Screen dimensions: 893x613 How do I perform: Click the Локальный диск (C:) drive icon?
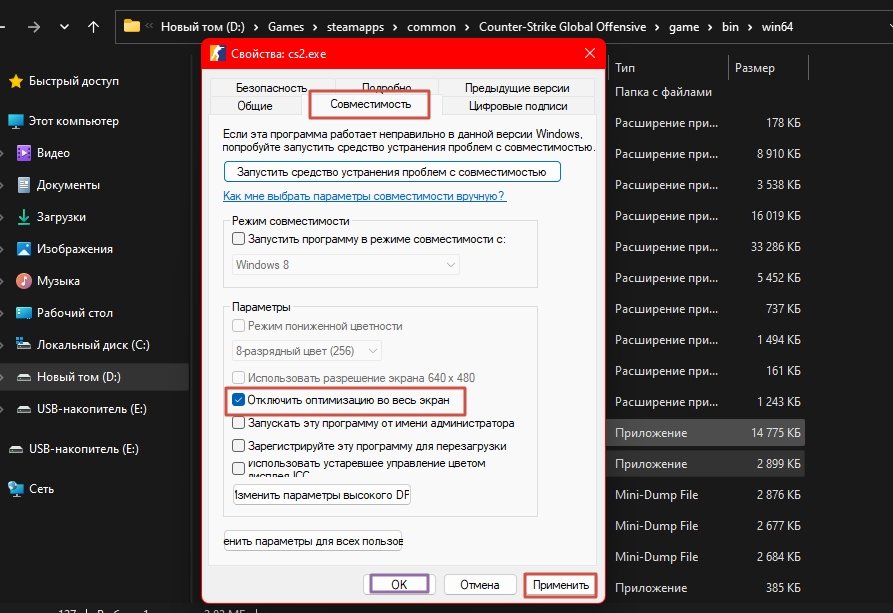click(x=23, y=344)
